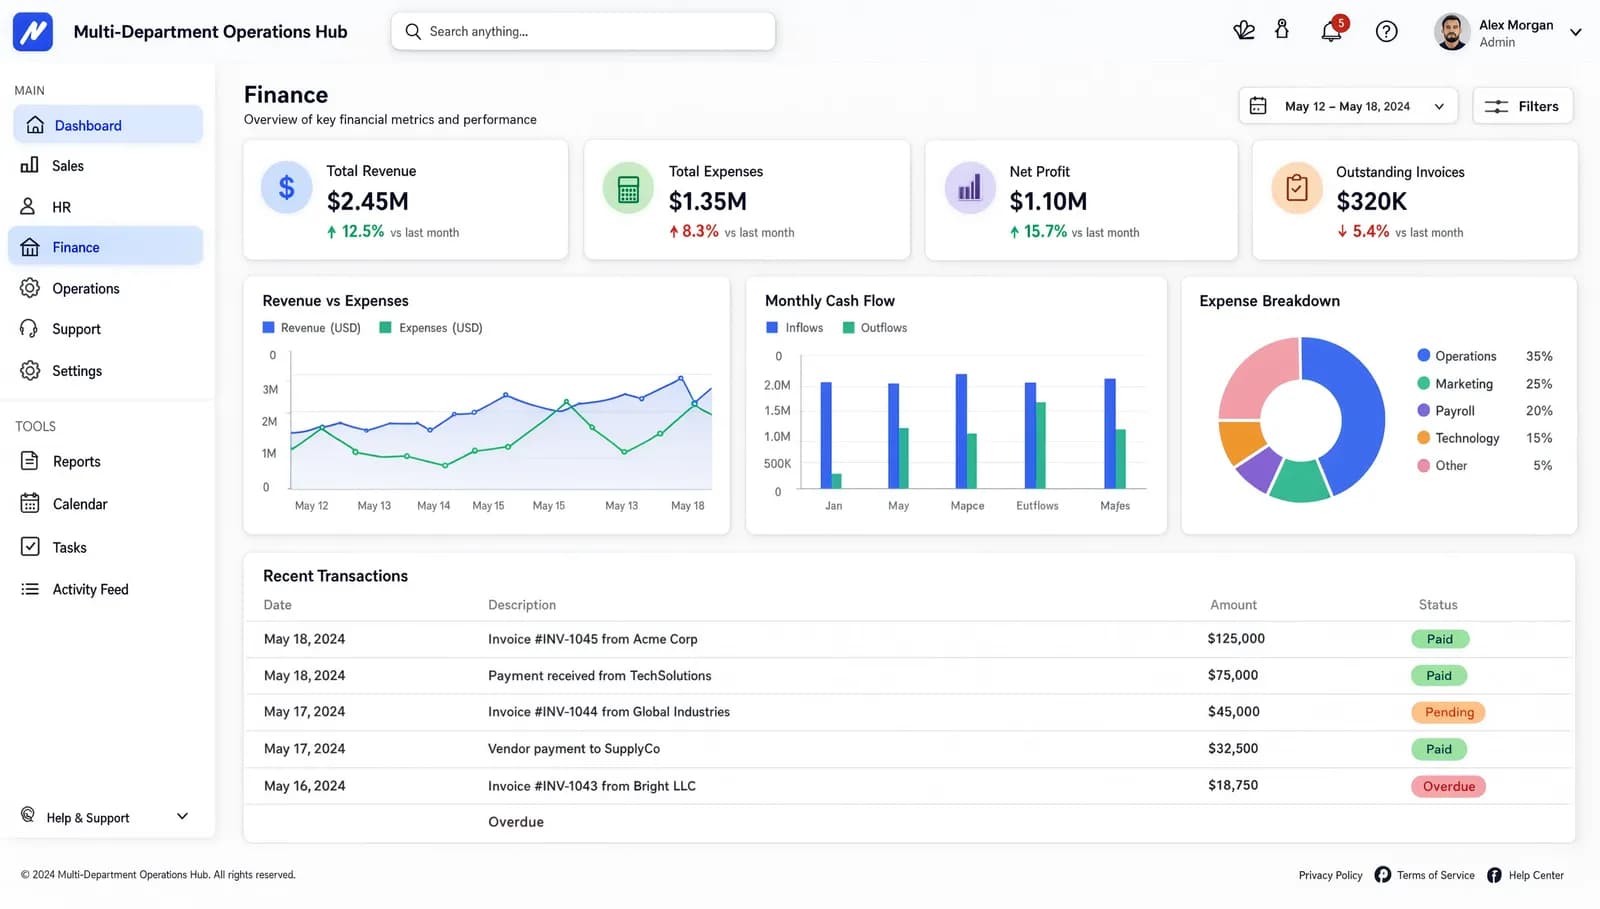
Task: Open the Help Center link text
Action: point(1536,875)
